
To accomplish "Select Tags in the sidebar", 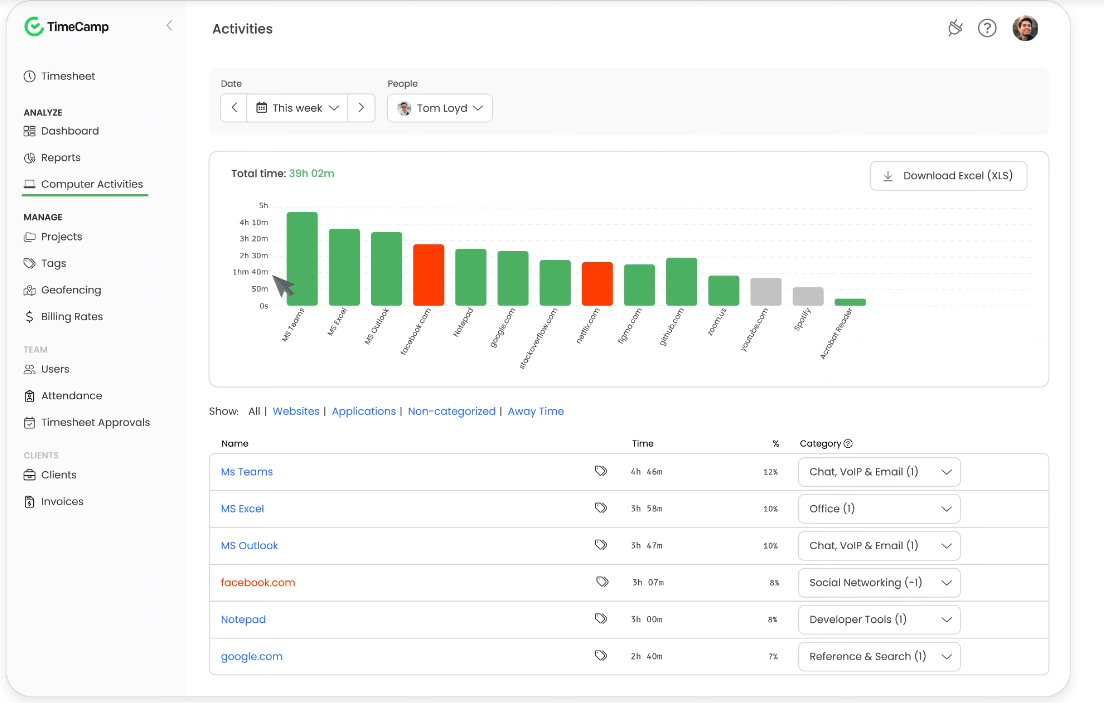I will coord(53,263).
